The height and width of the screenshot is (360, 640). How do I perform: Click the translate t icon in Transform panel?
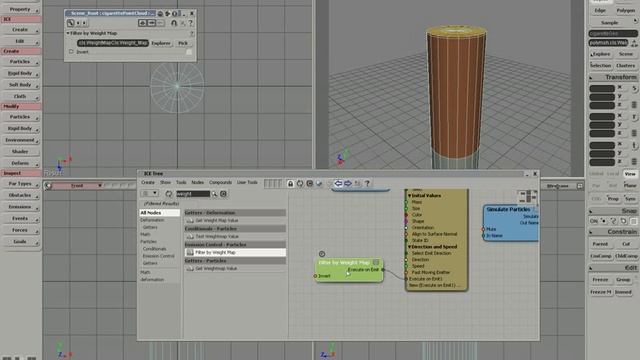[634, 145]
